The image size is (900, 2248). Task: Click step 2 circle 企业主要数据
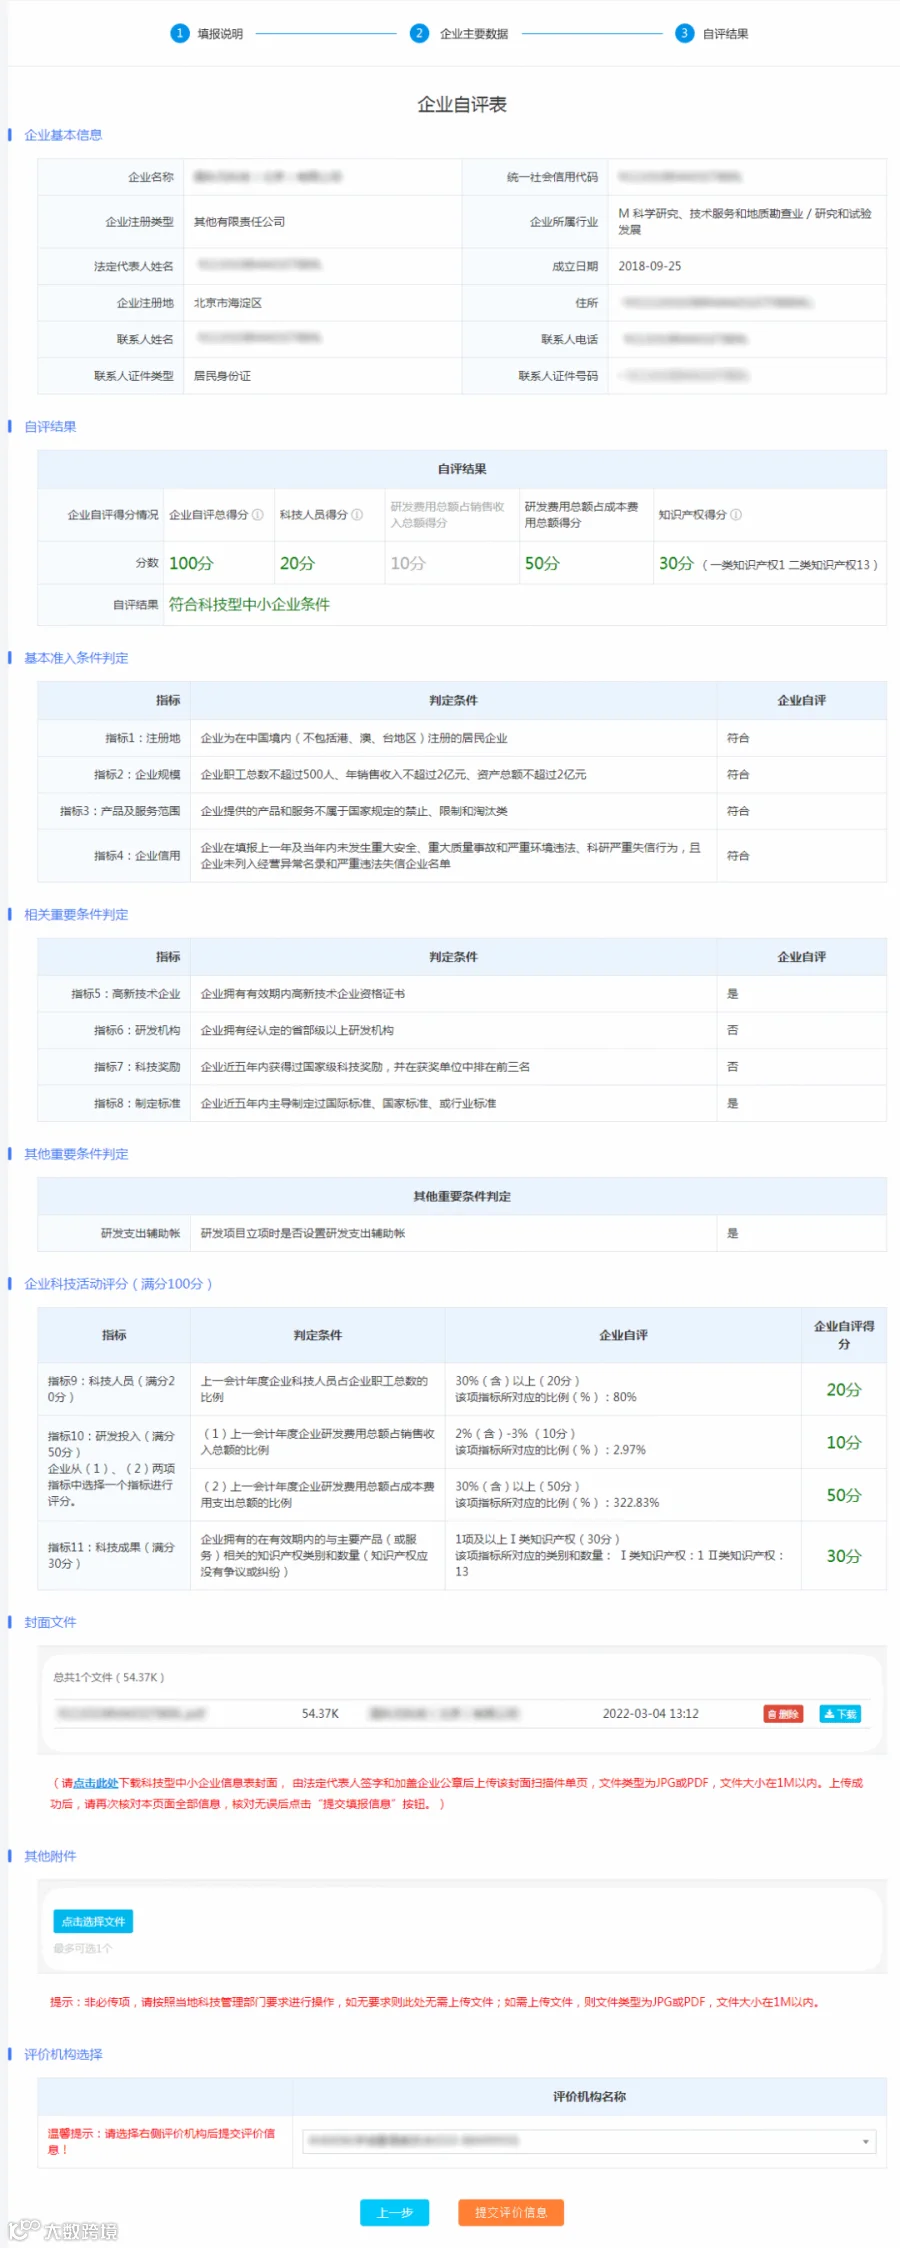pyautogui.click(x=419, y=33)
